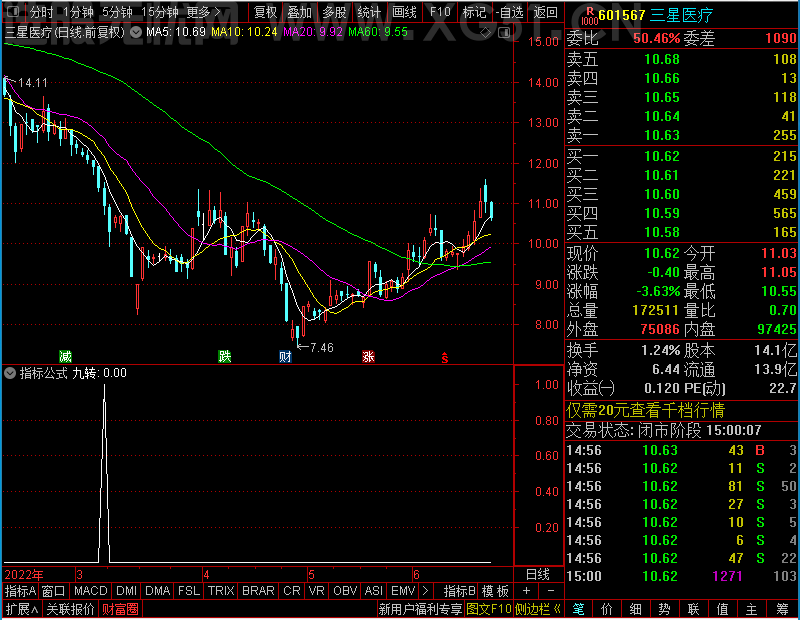Screen dimensions: 800x620
Task: Select the 笔 tick tab
Action: 578,609
